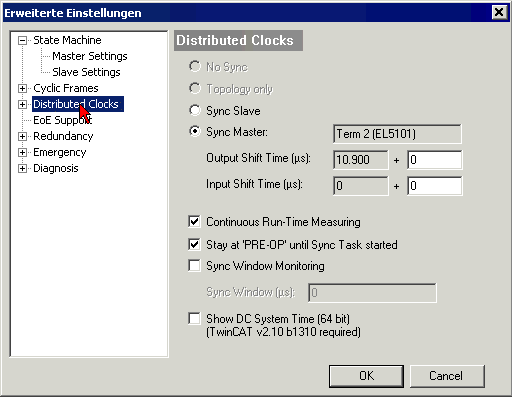Expand the Redundancy node

coord(22,136)
